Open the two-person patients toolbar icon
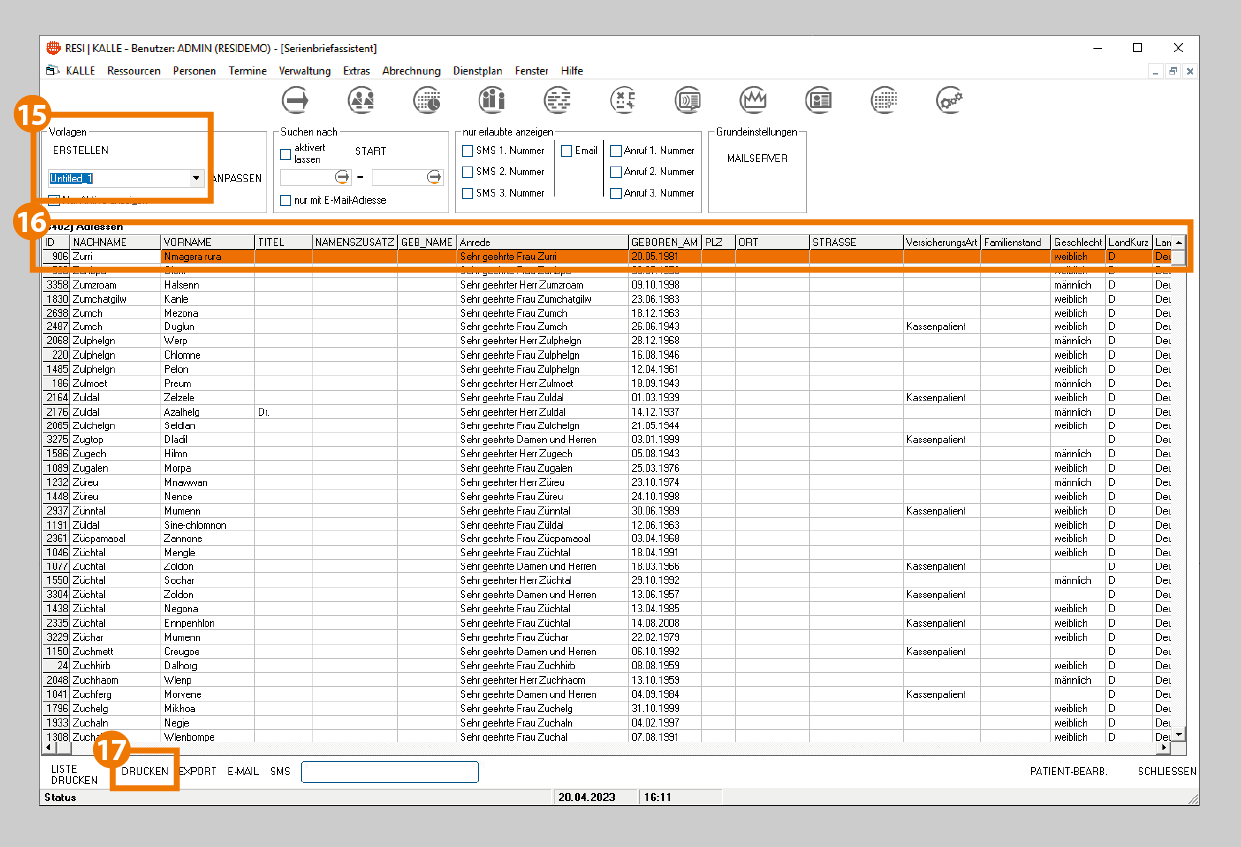 [361, 99]
